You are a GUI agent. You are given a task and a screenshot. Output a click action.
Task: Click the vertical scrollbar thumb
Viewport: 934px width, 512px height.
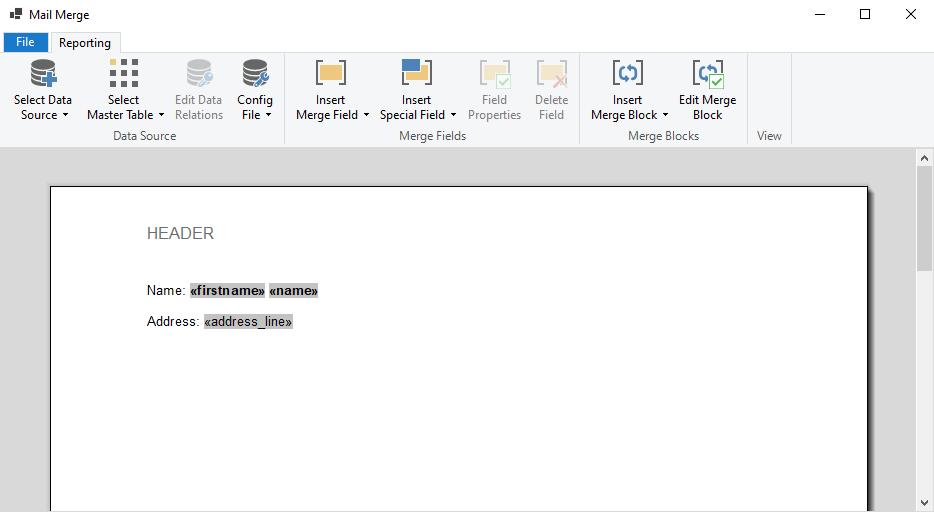pos(924,218)
